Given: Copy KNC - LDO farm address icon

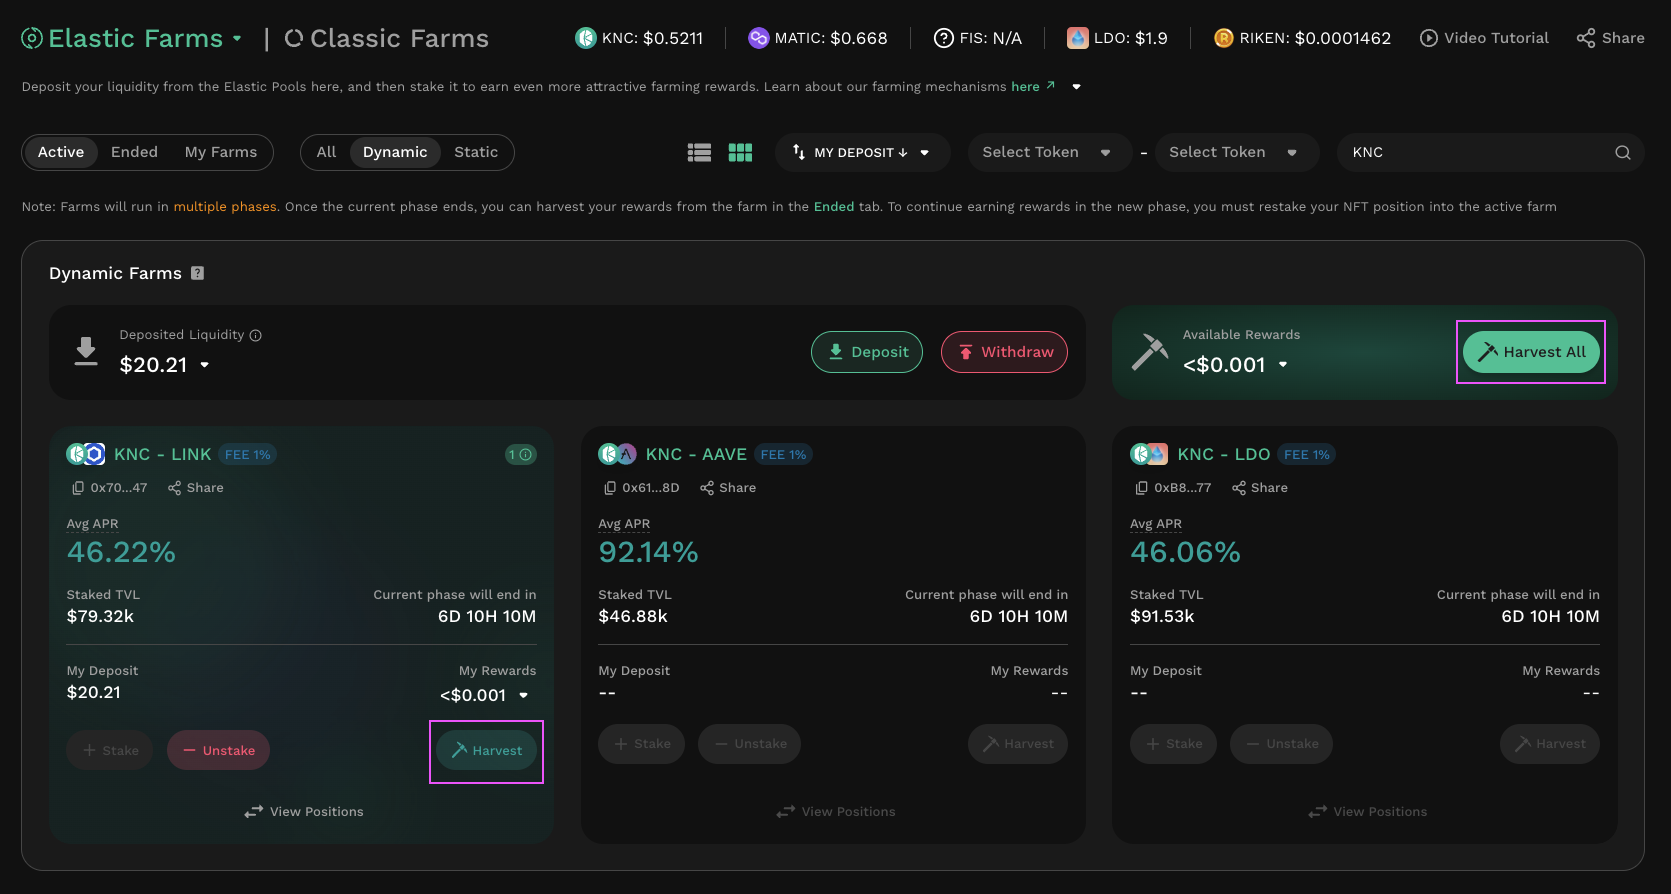Looking at the screenshot, I should click(1142, 488).
